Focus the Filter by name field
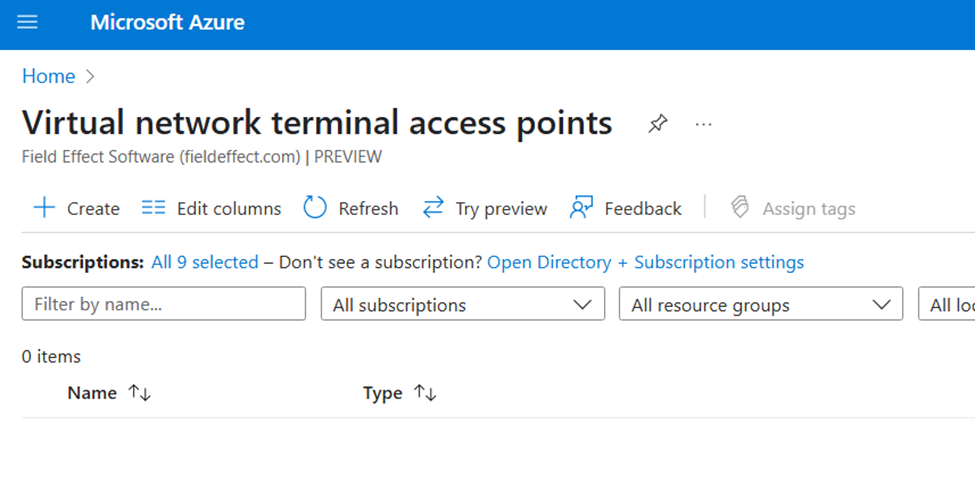Image resolution: width=975 pixels, height=487 pixels. [x=164, y=304]
